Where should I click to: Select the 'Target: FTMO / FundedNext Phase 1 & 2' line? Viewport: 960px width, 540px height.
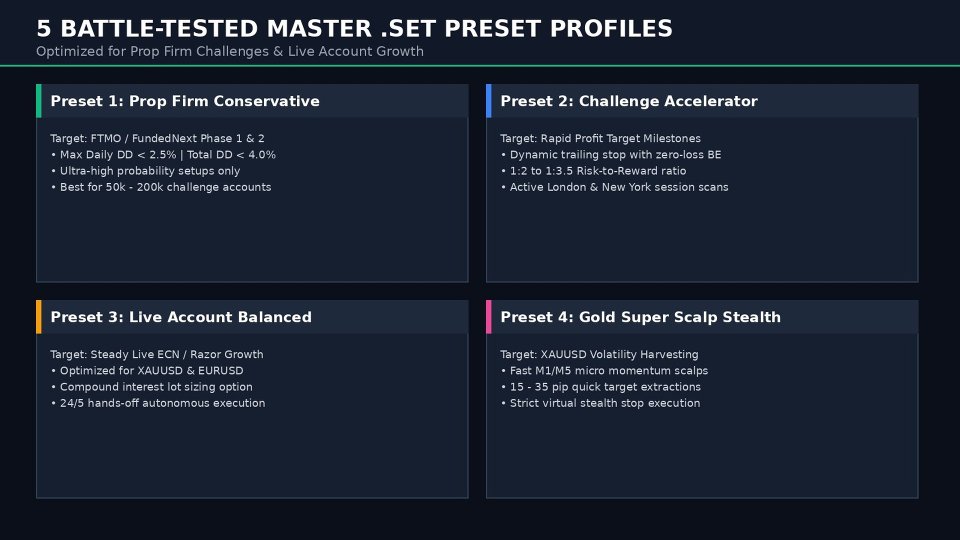(x=157, y=138)
